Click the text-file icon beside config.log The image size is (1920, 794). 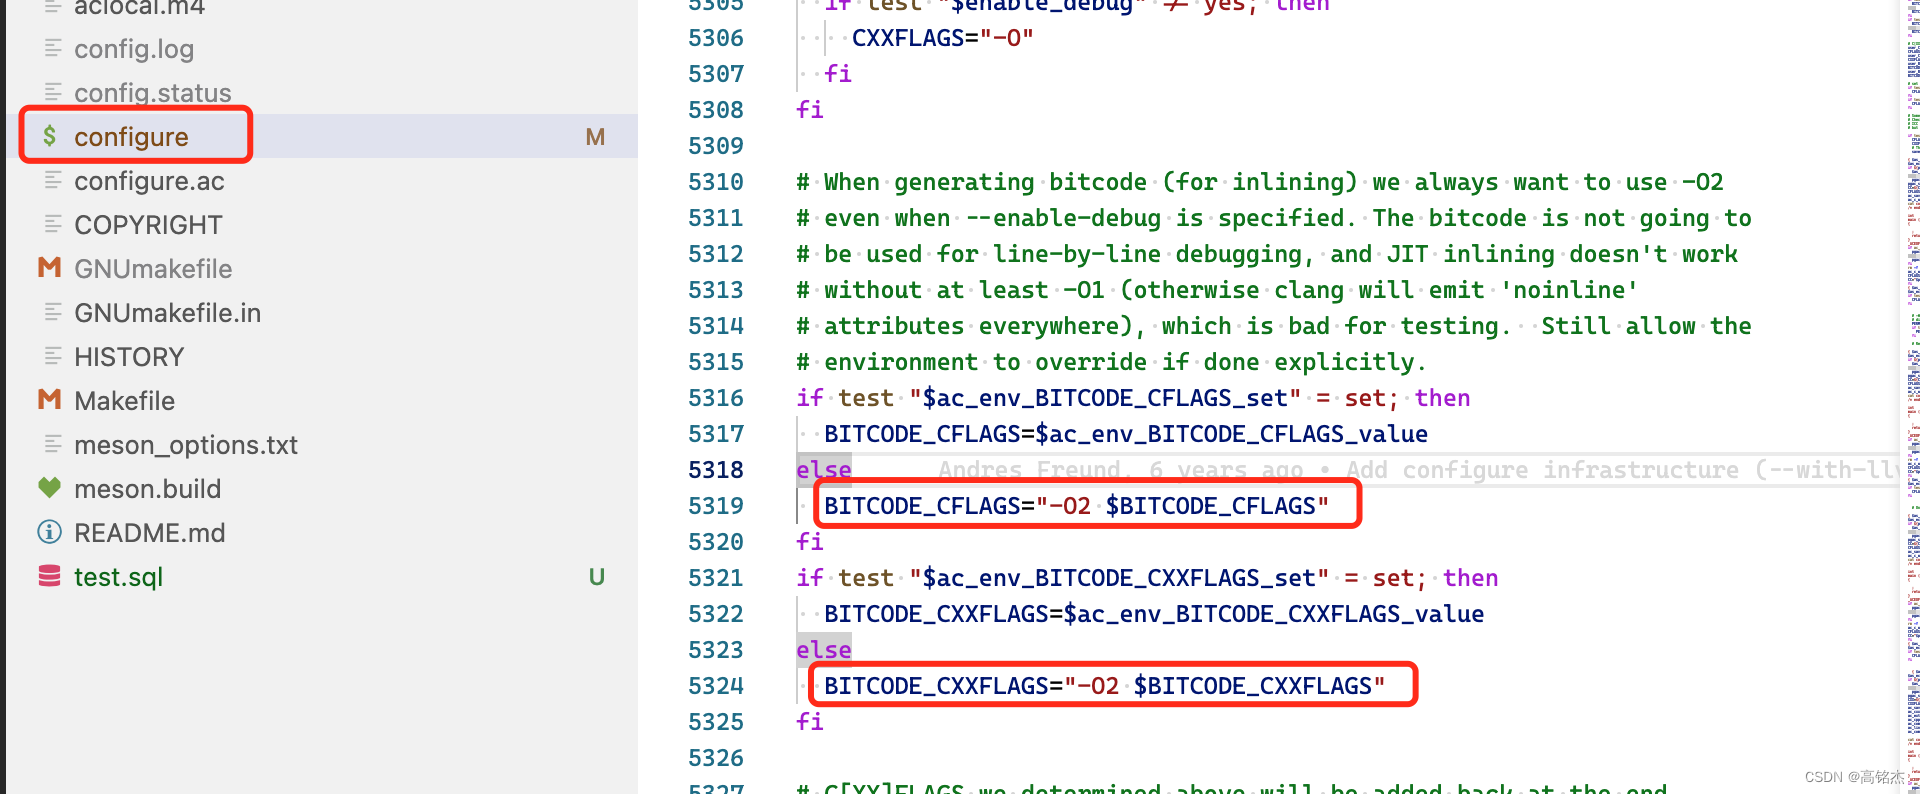tap(53, 48)
